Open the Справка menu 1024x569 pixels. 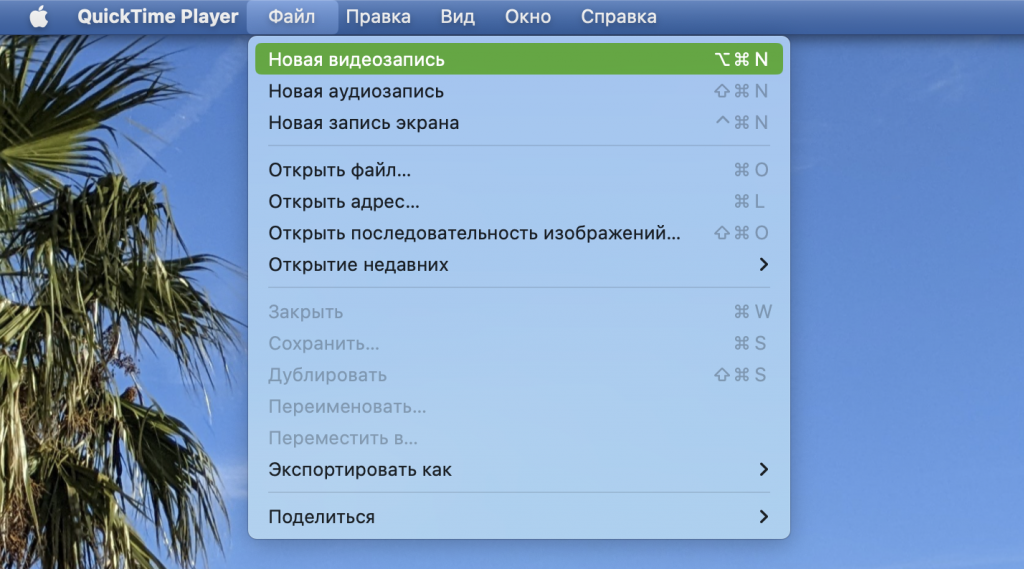coord(618,17)
